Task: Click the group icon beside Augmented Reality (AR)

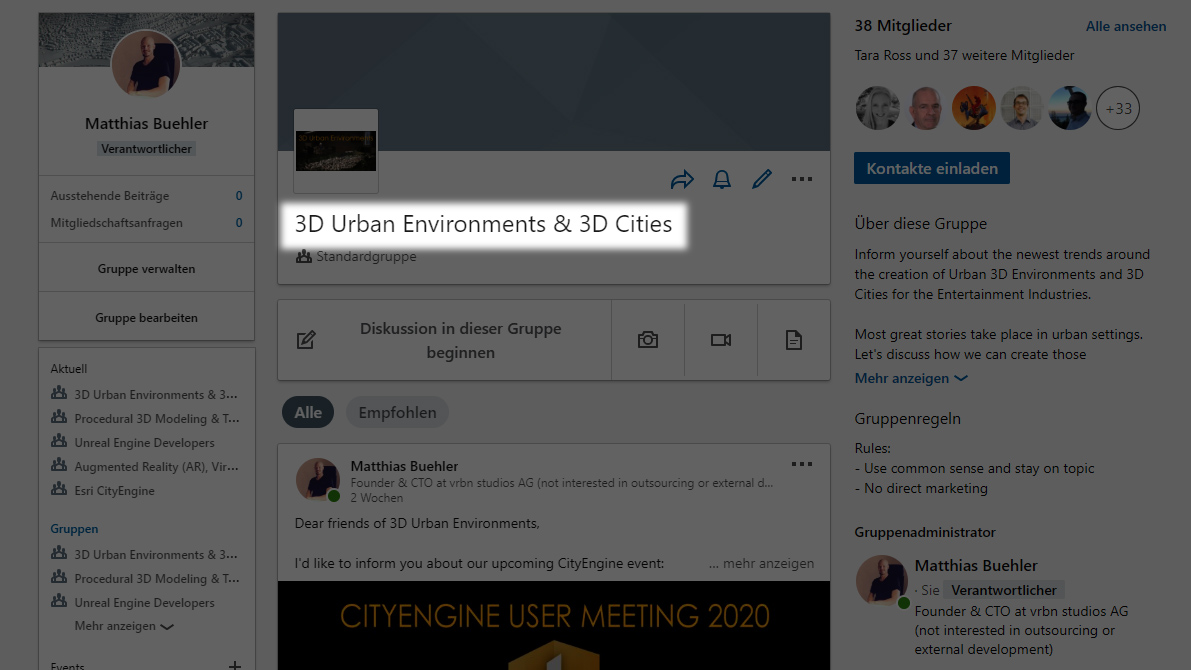Action: (59, 464)
